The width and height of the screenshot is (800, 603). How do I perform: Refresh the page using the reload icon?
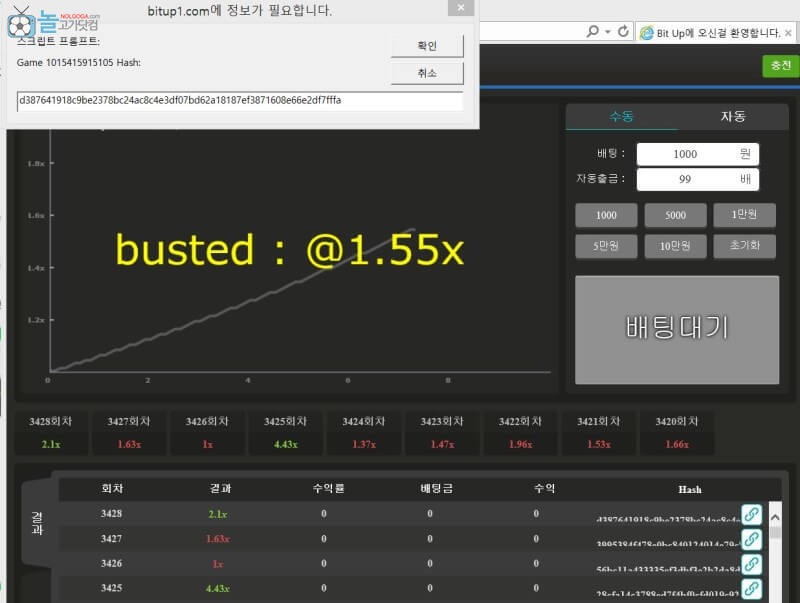[x=622, y=32]
